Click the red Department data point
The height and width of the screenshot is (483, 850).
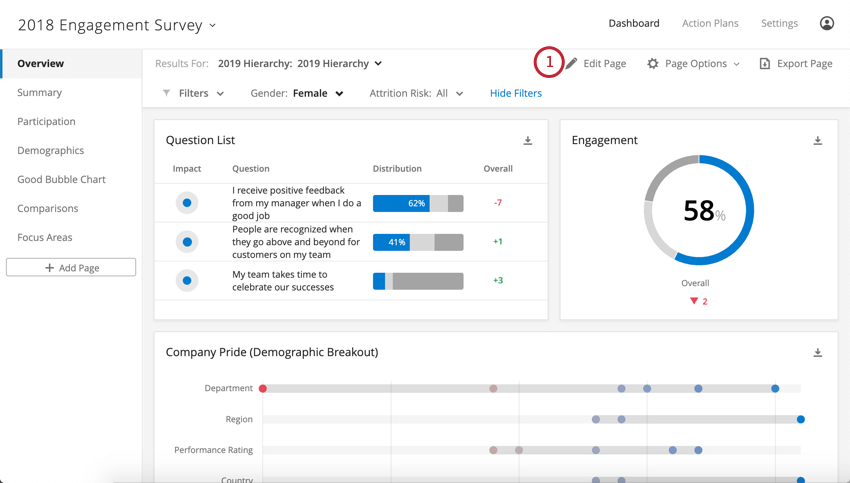263,389
